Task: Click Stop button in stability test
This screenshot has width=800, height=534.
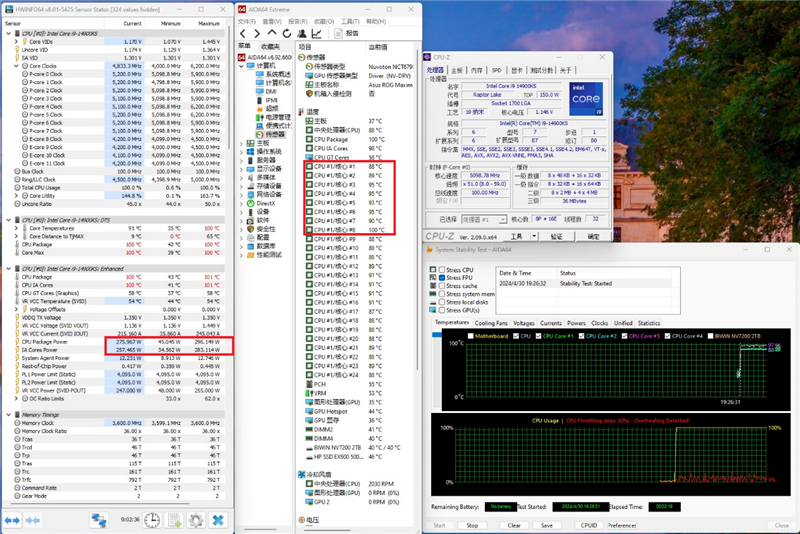Action: [472, 525]
